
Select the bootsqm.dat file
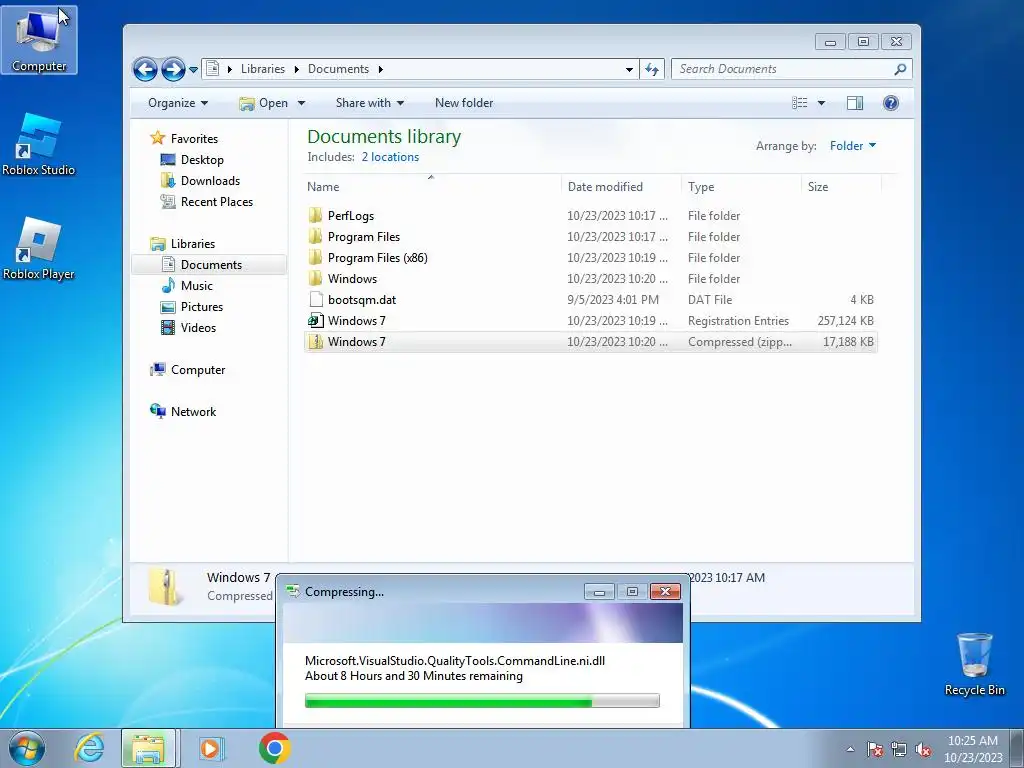coord(590,300)
